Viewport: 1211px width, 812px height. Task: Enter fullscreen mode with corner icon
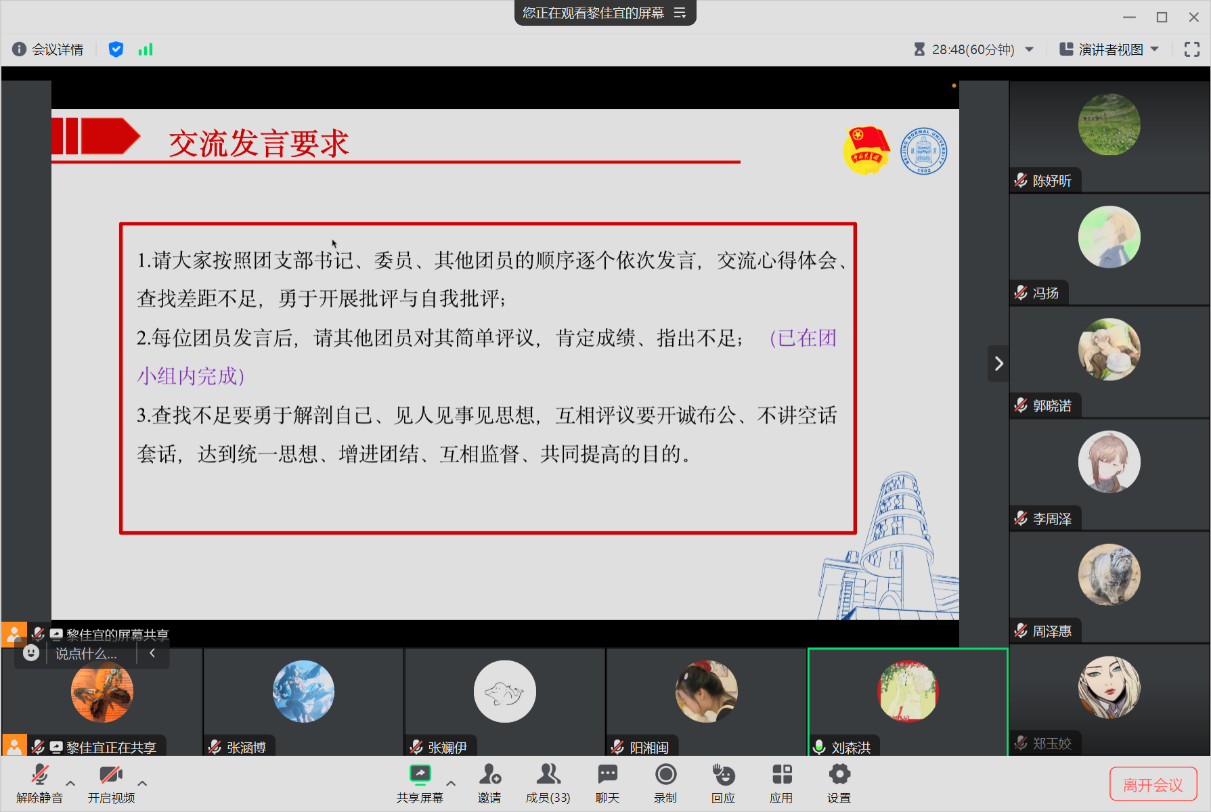[x=1190, y=47]
